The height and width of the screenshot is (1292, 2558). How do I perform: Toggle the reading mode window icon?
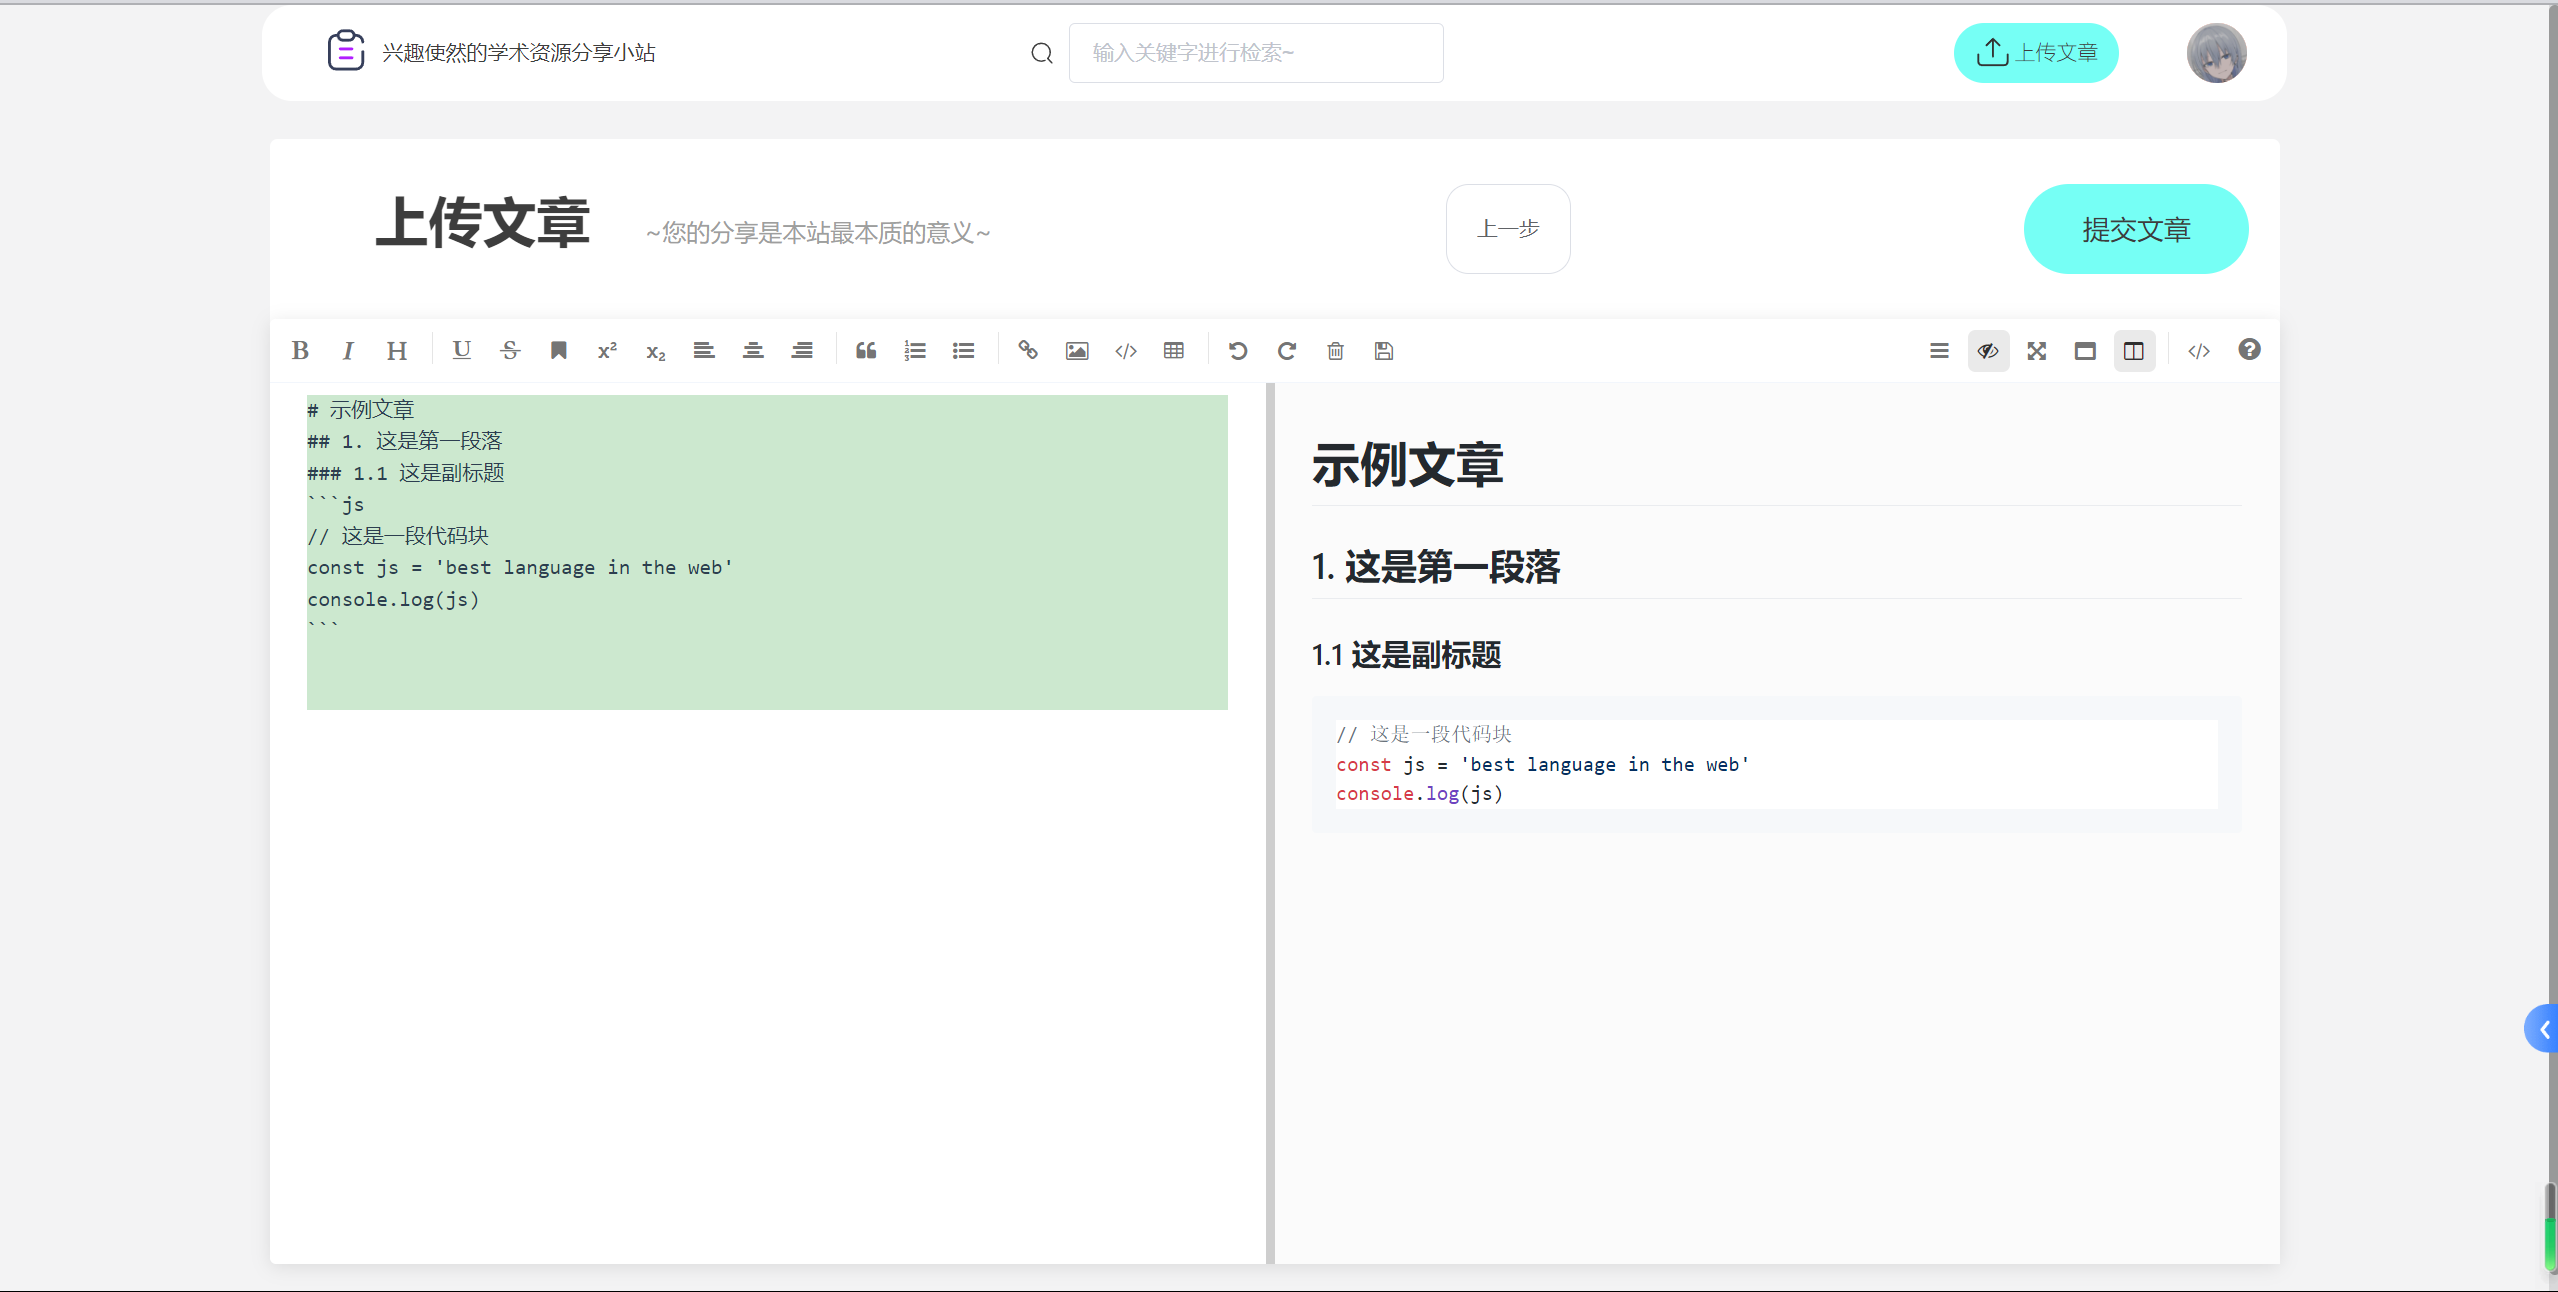point(2085,351)
